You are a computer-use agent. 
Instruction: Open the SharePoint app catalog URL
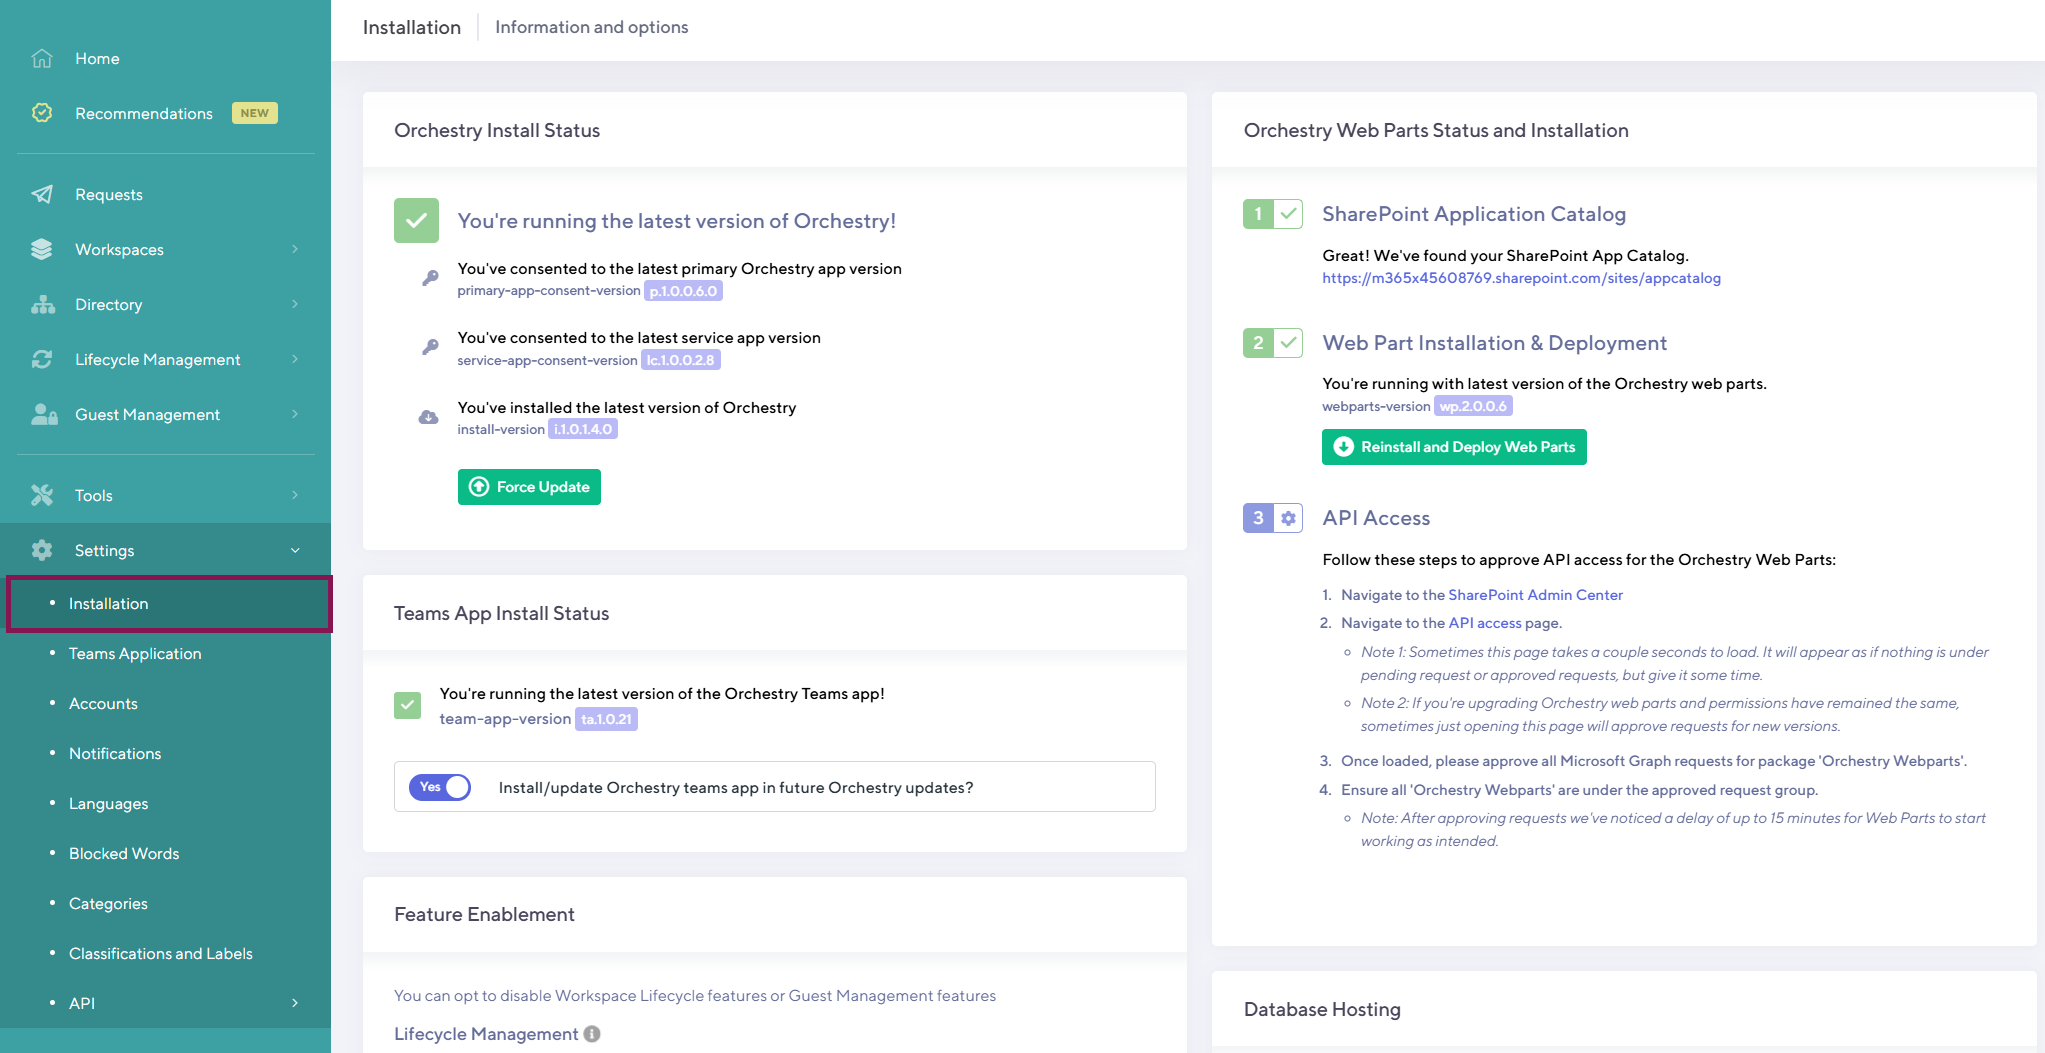coord(1521,278)
